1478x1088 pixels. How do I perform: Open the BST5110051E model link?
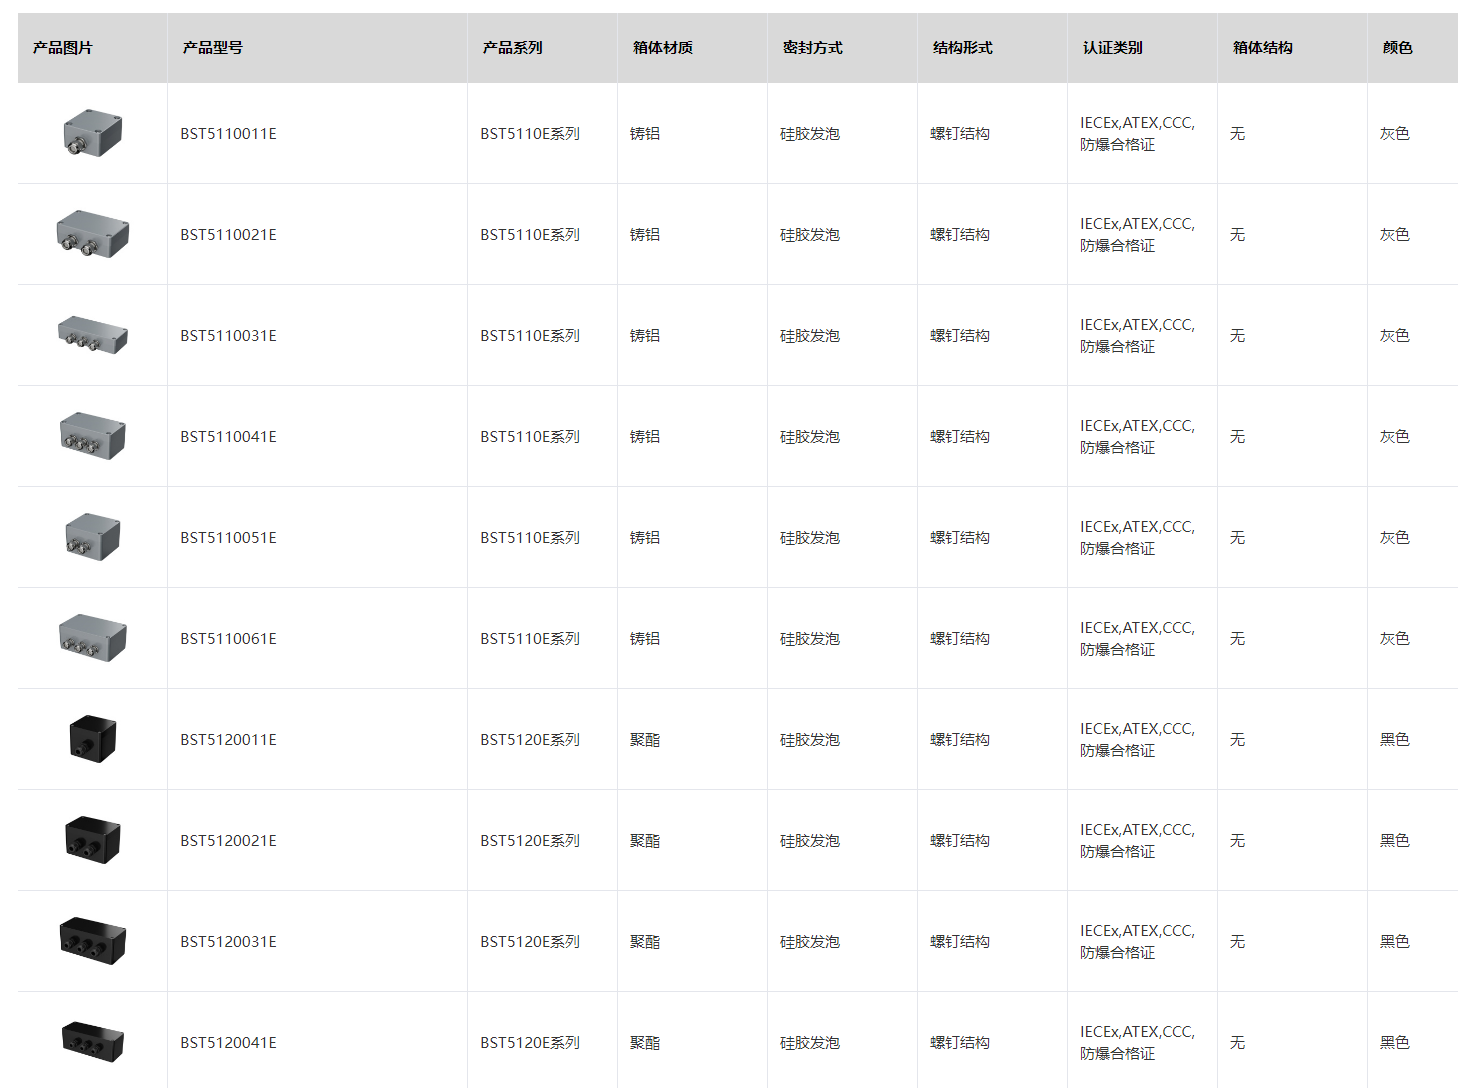[228, 538]
